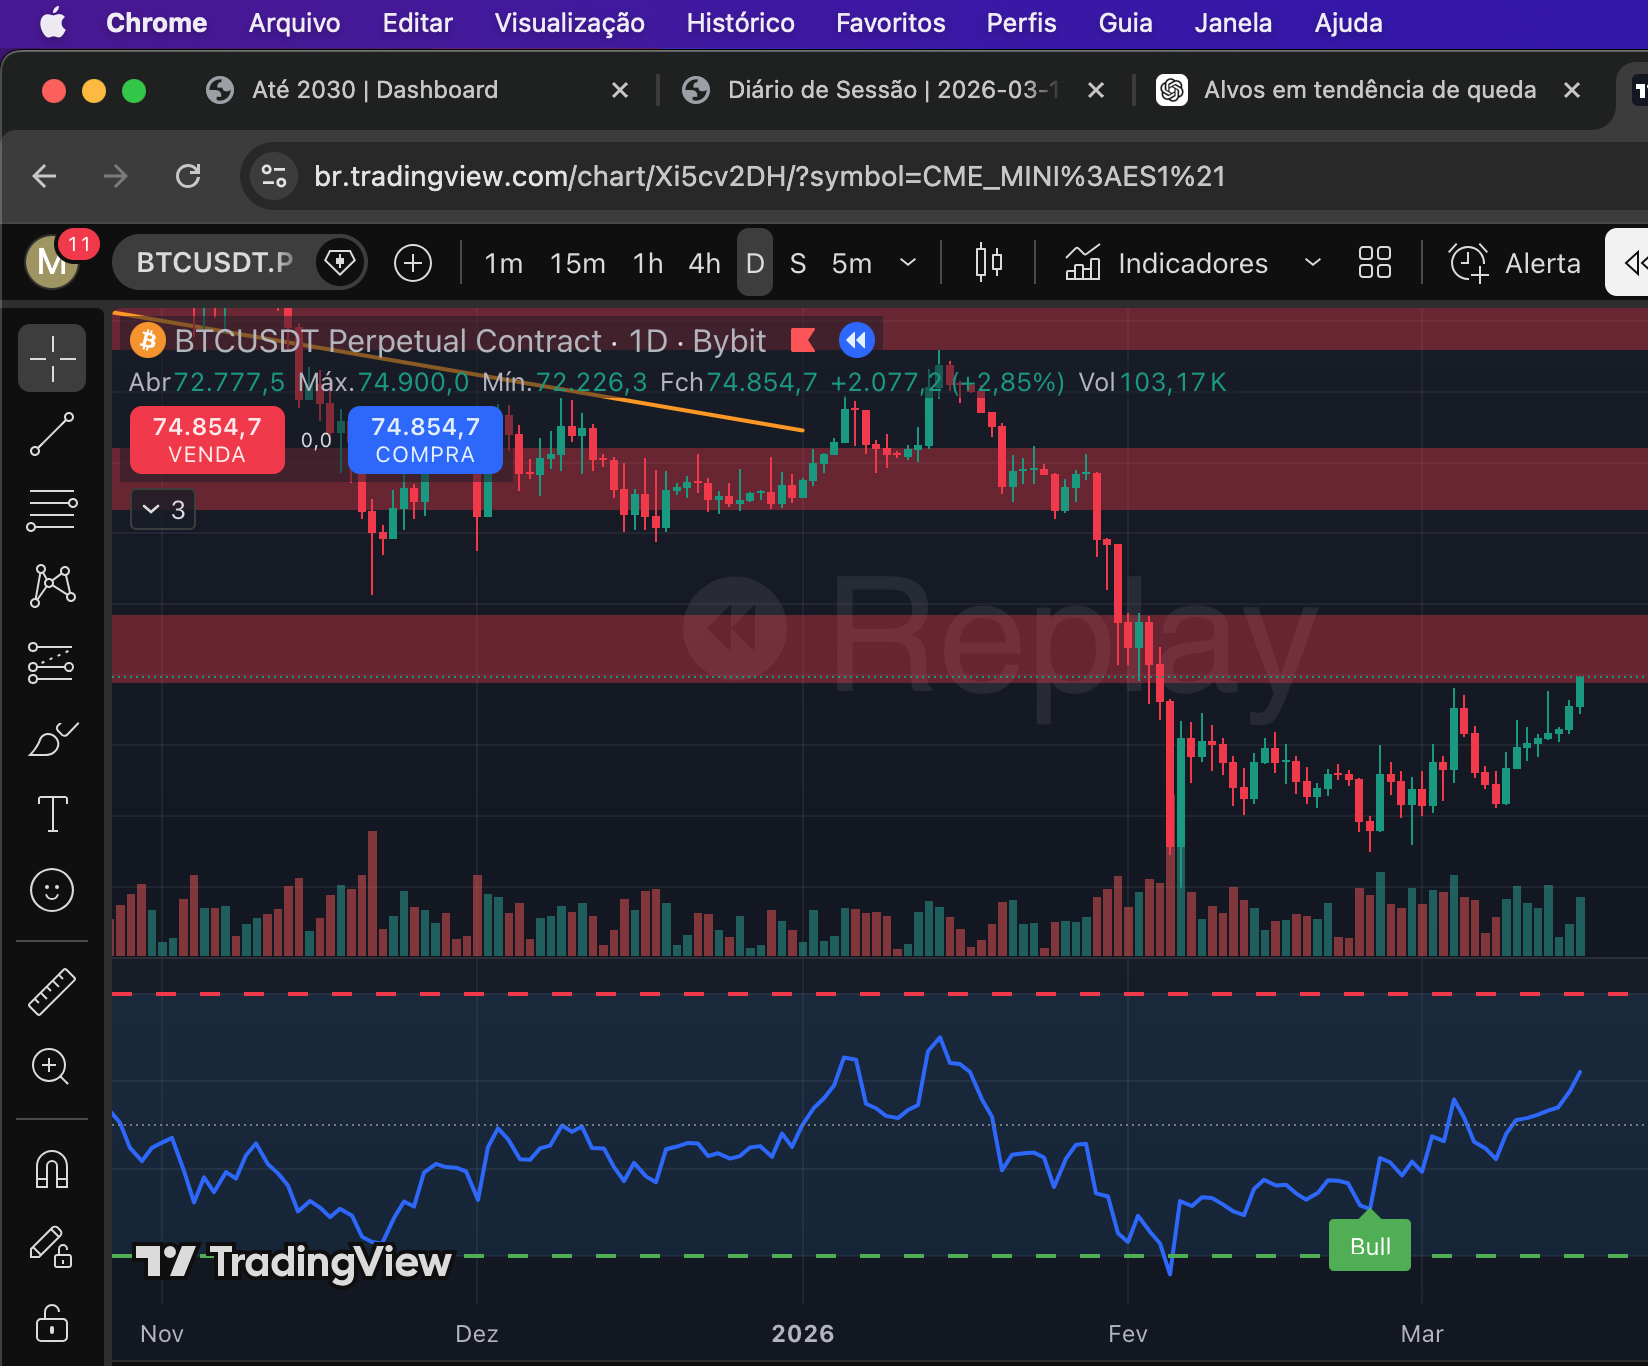Select the trend line drawing tool
This screenshot has width=1648, height=1366.
[x=52, y=435]
